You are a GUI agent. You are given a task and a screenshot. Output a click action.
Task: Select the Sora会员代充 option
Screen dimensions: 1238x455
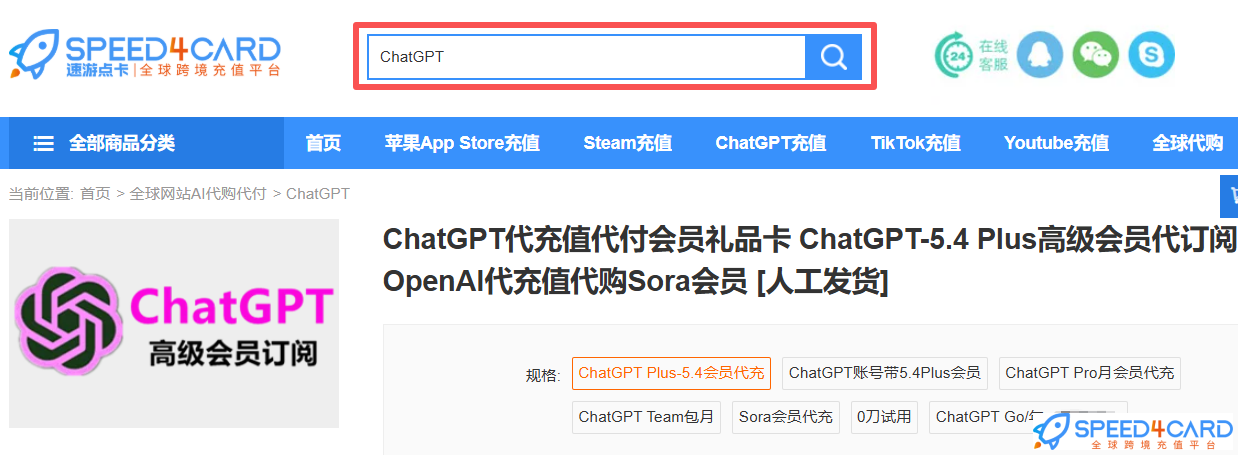[x=786, y=417]
